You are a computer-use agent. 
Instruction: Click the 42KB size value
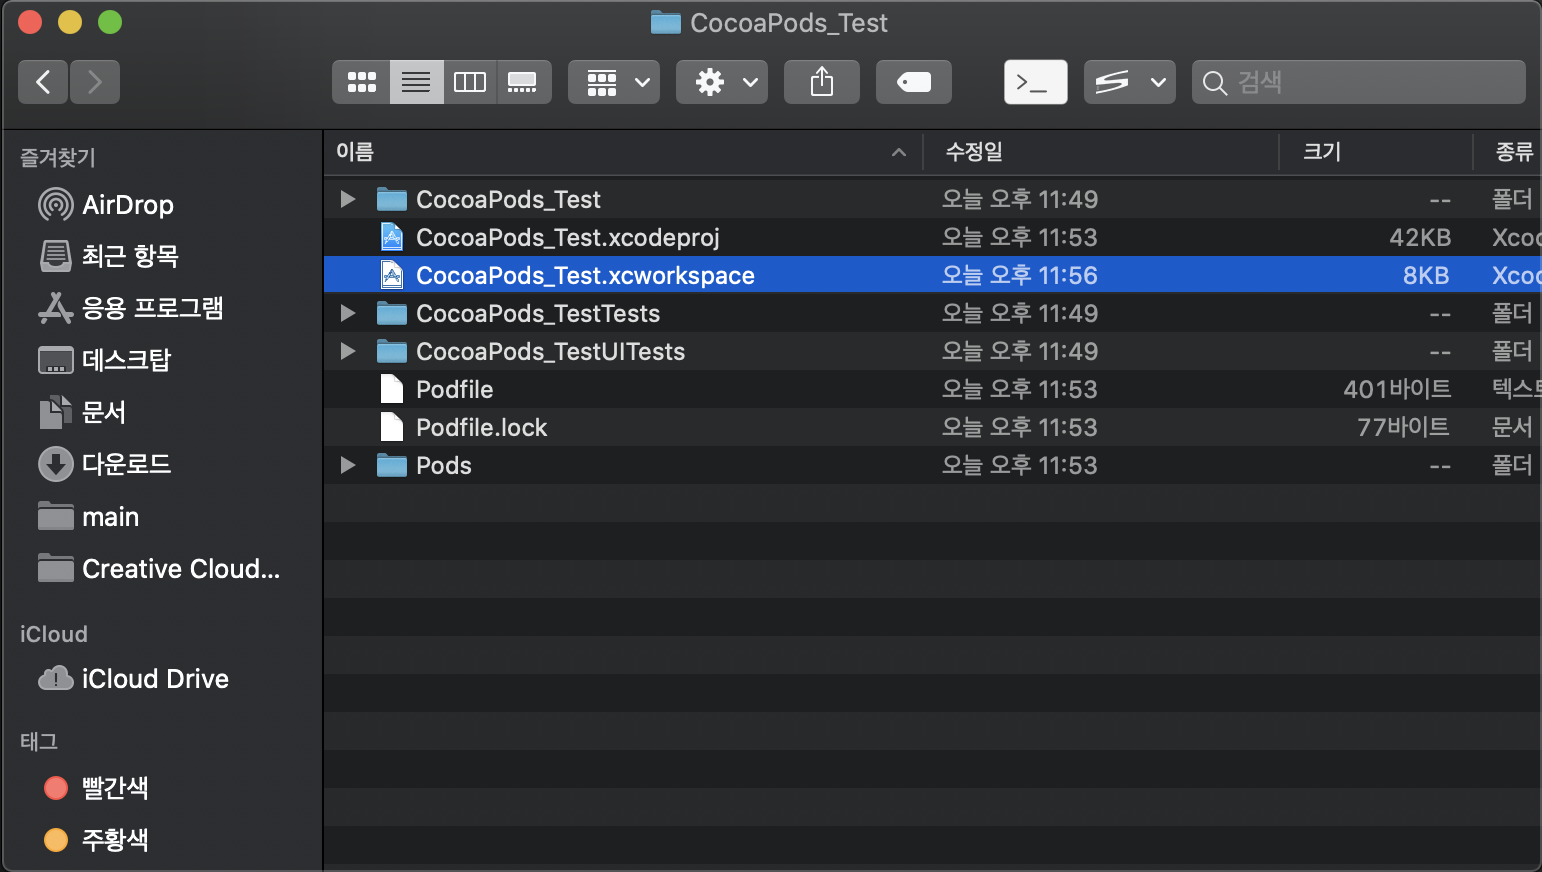point(1420,237)
